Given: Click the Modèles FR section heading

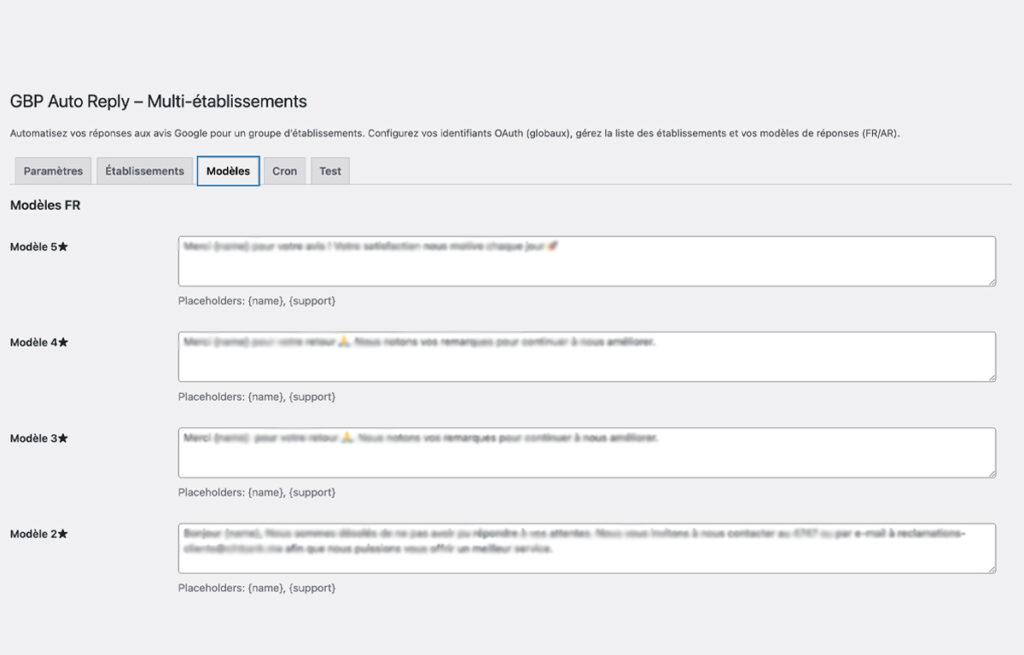Looking at the screenshot, I should [45, 206].
